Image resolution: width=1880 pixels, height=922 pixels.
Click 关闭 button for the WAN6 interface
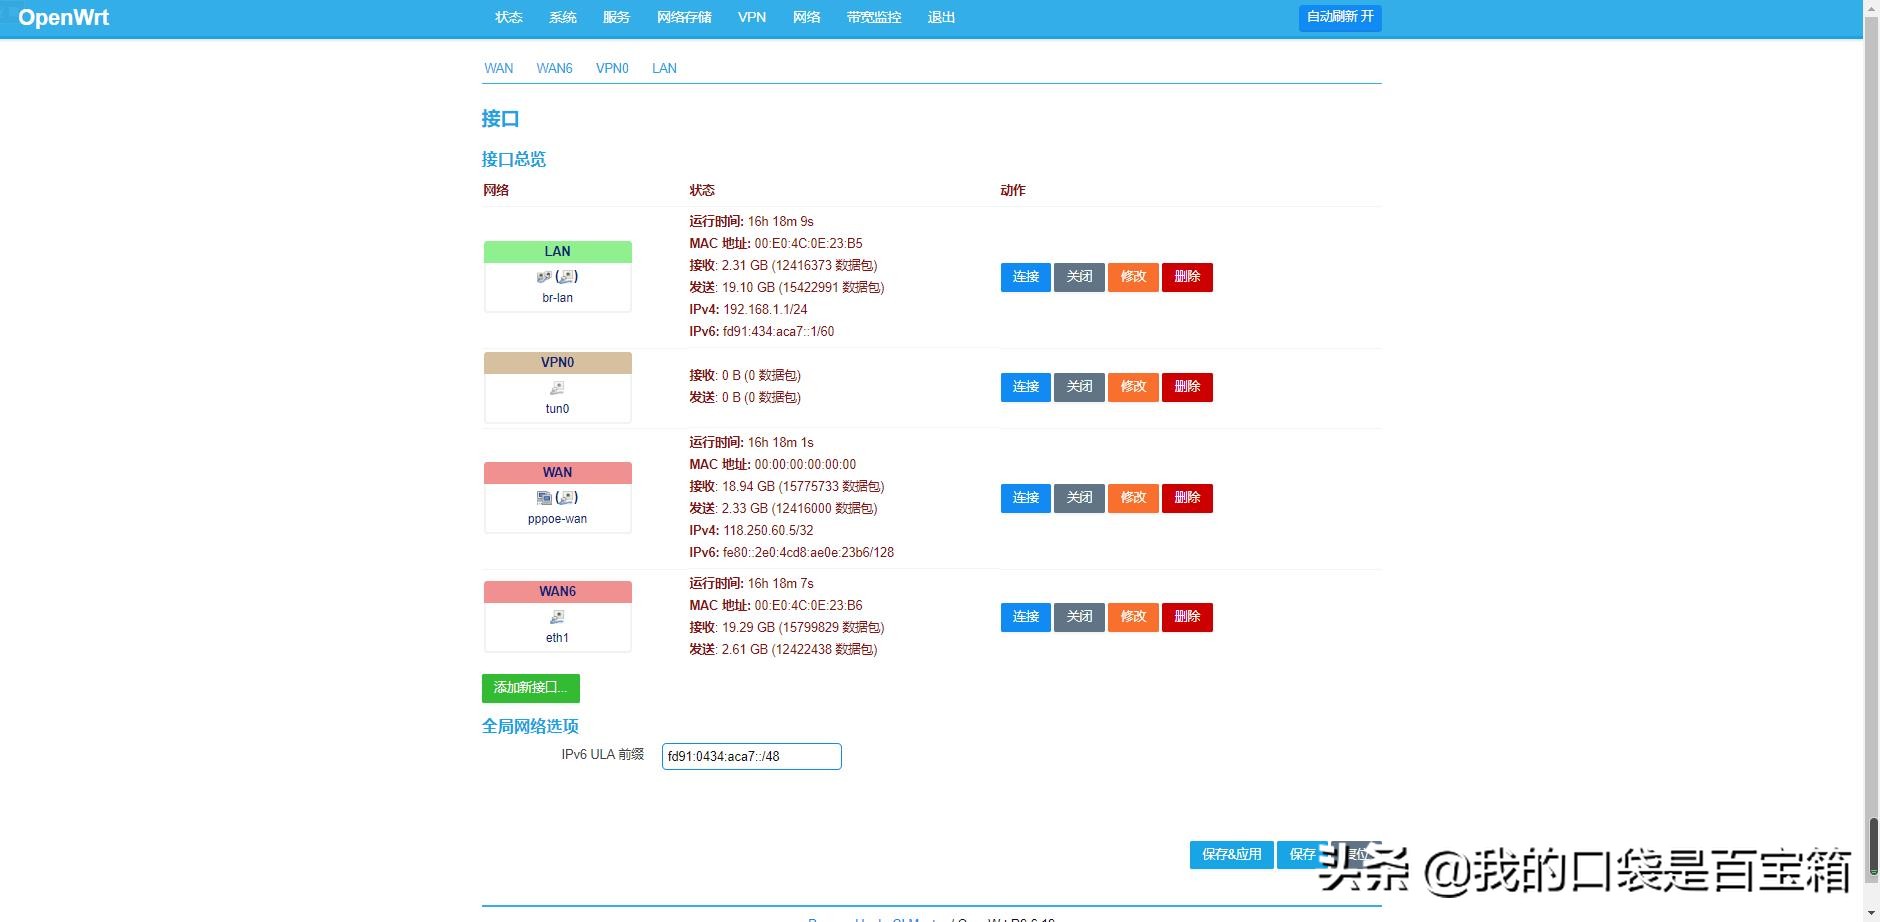coord(1078,617)
